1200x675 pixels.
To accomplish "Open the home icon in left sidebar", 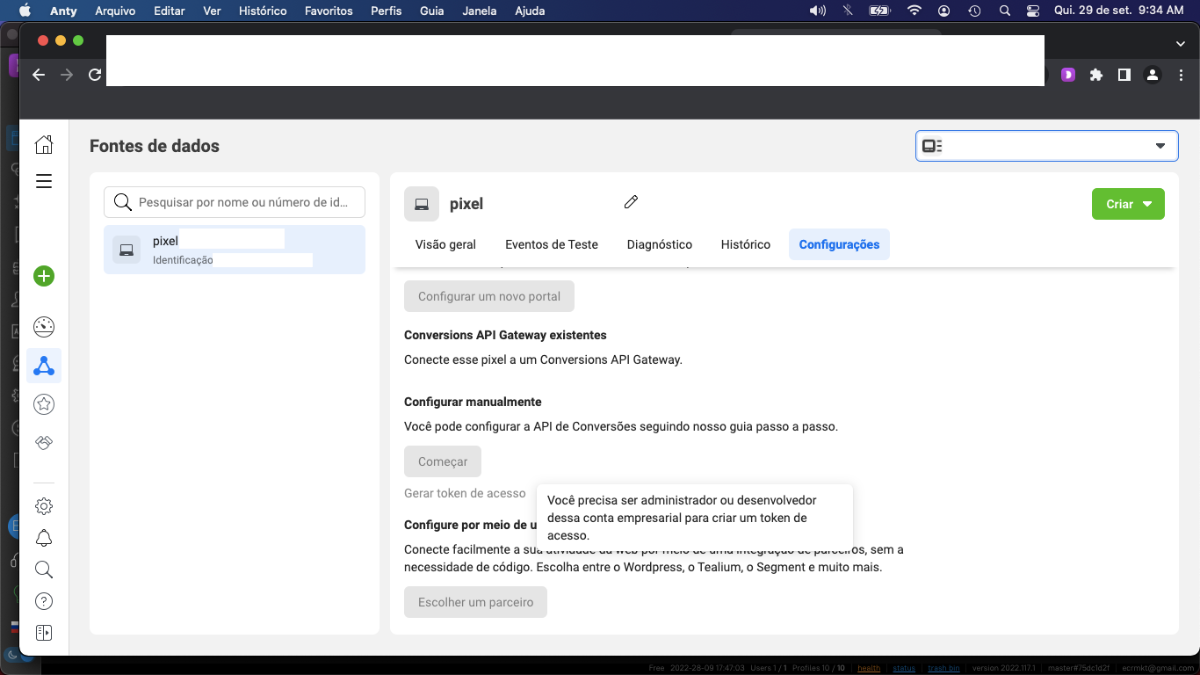I will pyautogui.click(x=44, y=145).
